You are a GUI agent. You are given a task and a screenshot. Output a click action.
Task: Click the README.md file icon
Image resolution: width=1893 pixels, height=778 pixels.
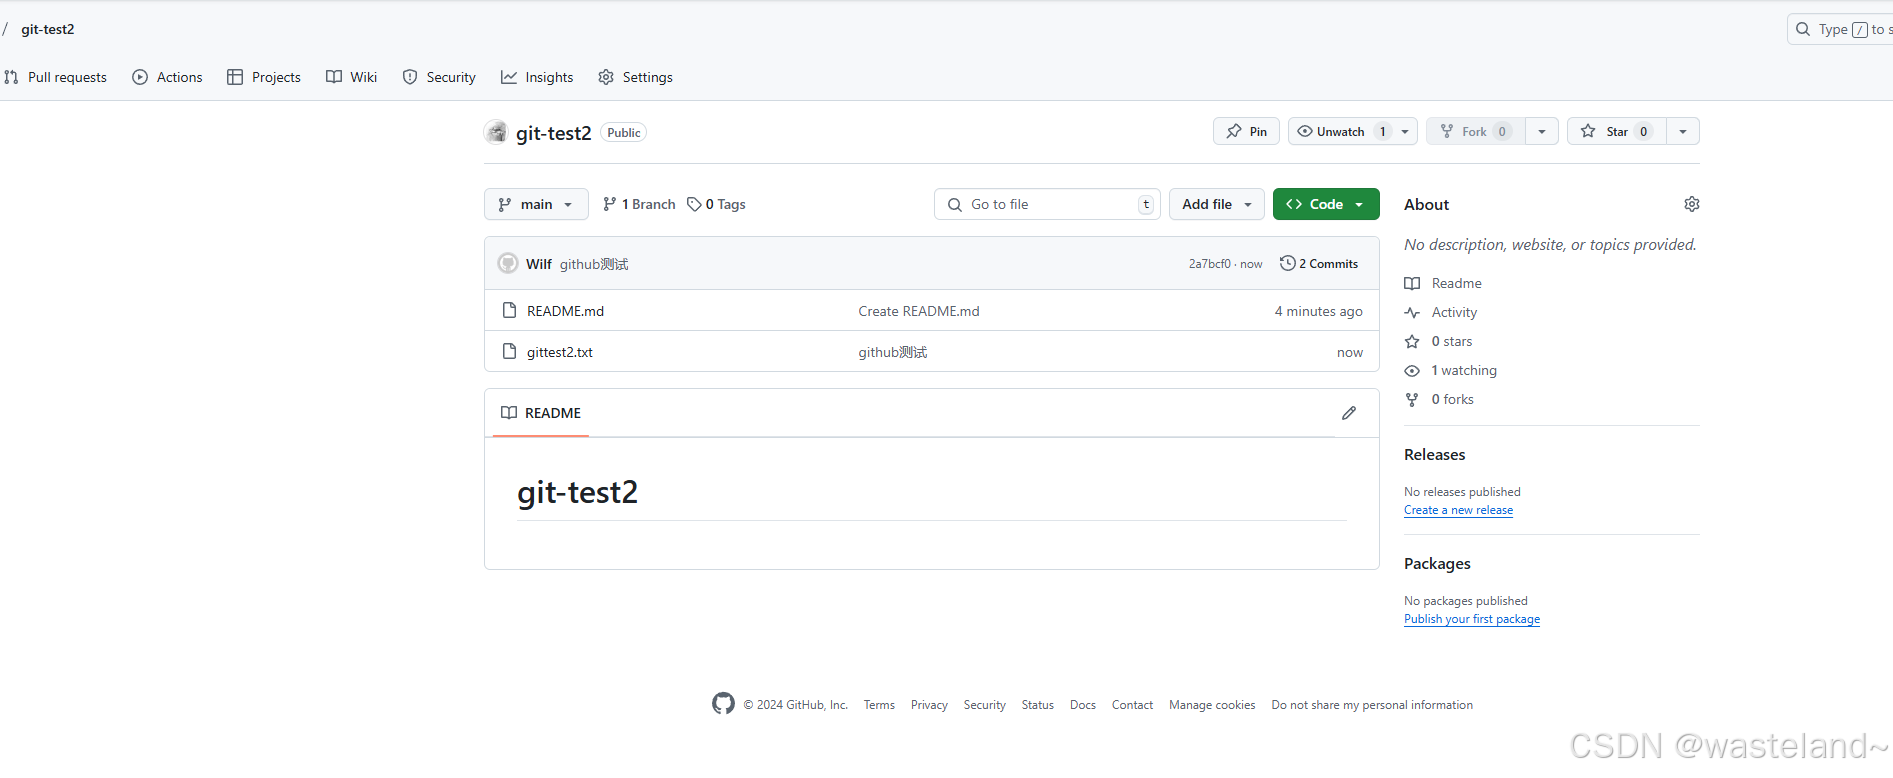pos(509,310)
